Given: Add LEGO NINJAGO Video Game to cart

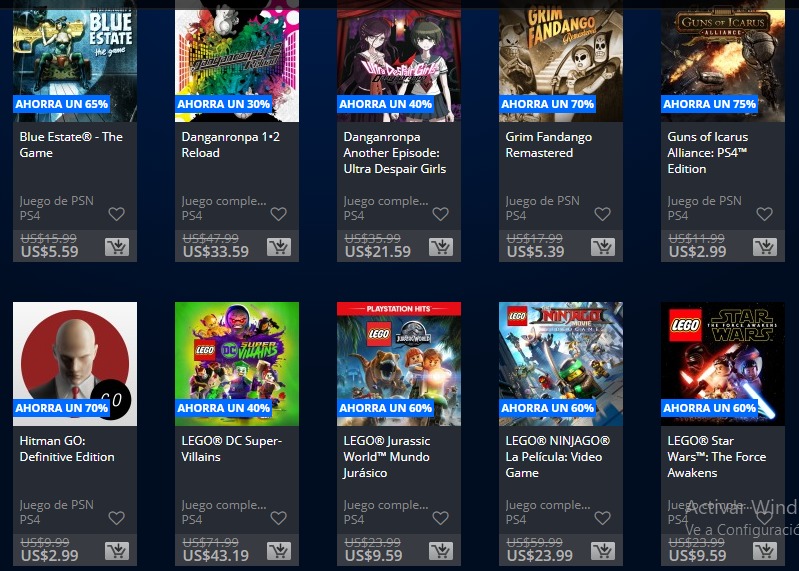Looking at the screenshot, I should pyautogui.click(x=603, y=551).
